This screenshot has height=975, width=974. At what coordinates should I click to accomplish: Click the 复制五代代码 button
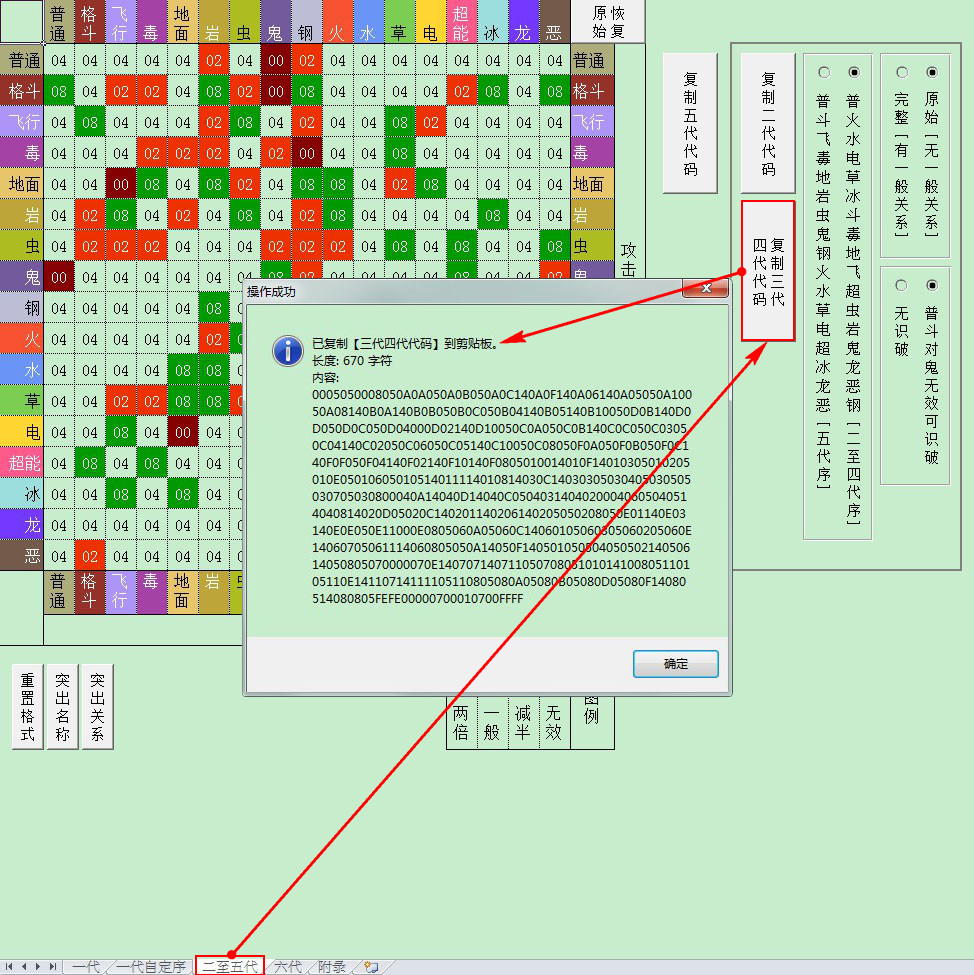click(690, 122)
